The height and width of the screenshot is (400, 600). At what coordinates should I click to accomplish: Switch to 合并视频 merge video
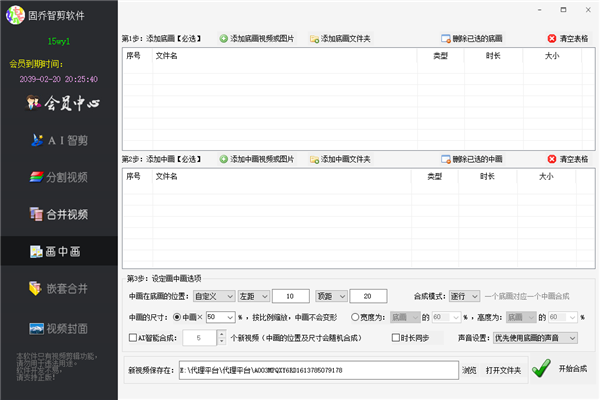coord(59,214)
